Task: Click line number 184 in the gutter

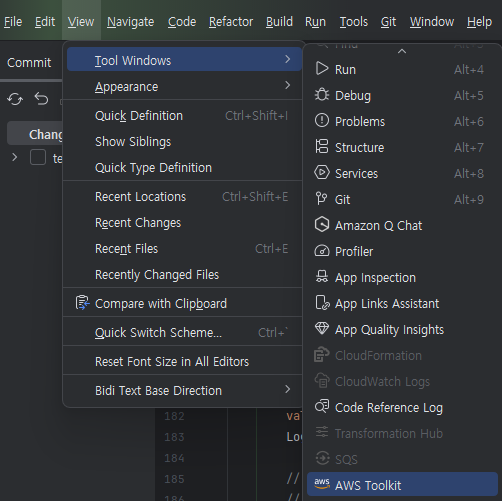Action: coord(174,458)
